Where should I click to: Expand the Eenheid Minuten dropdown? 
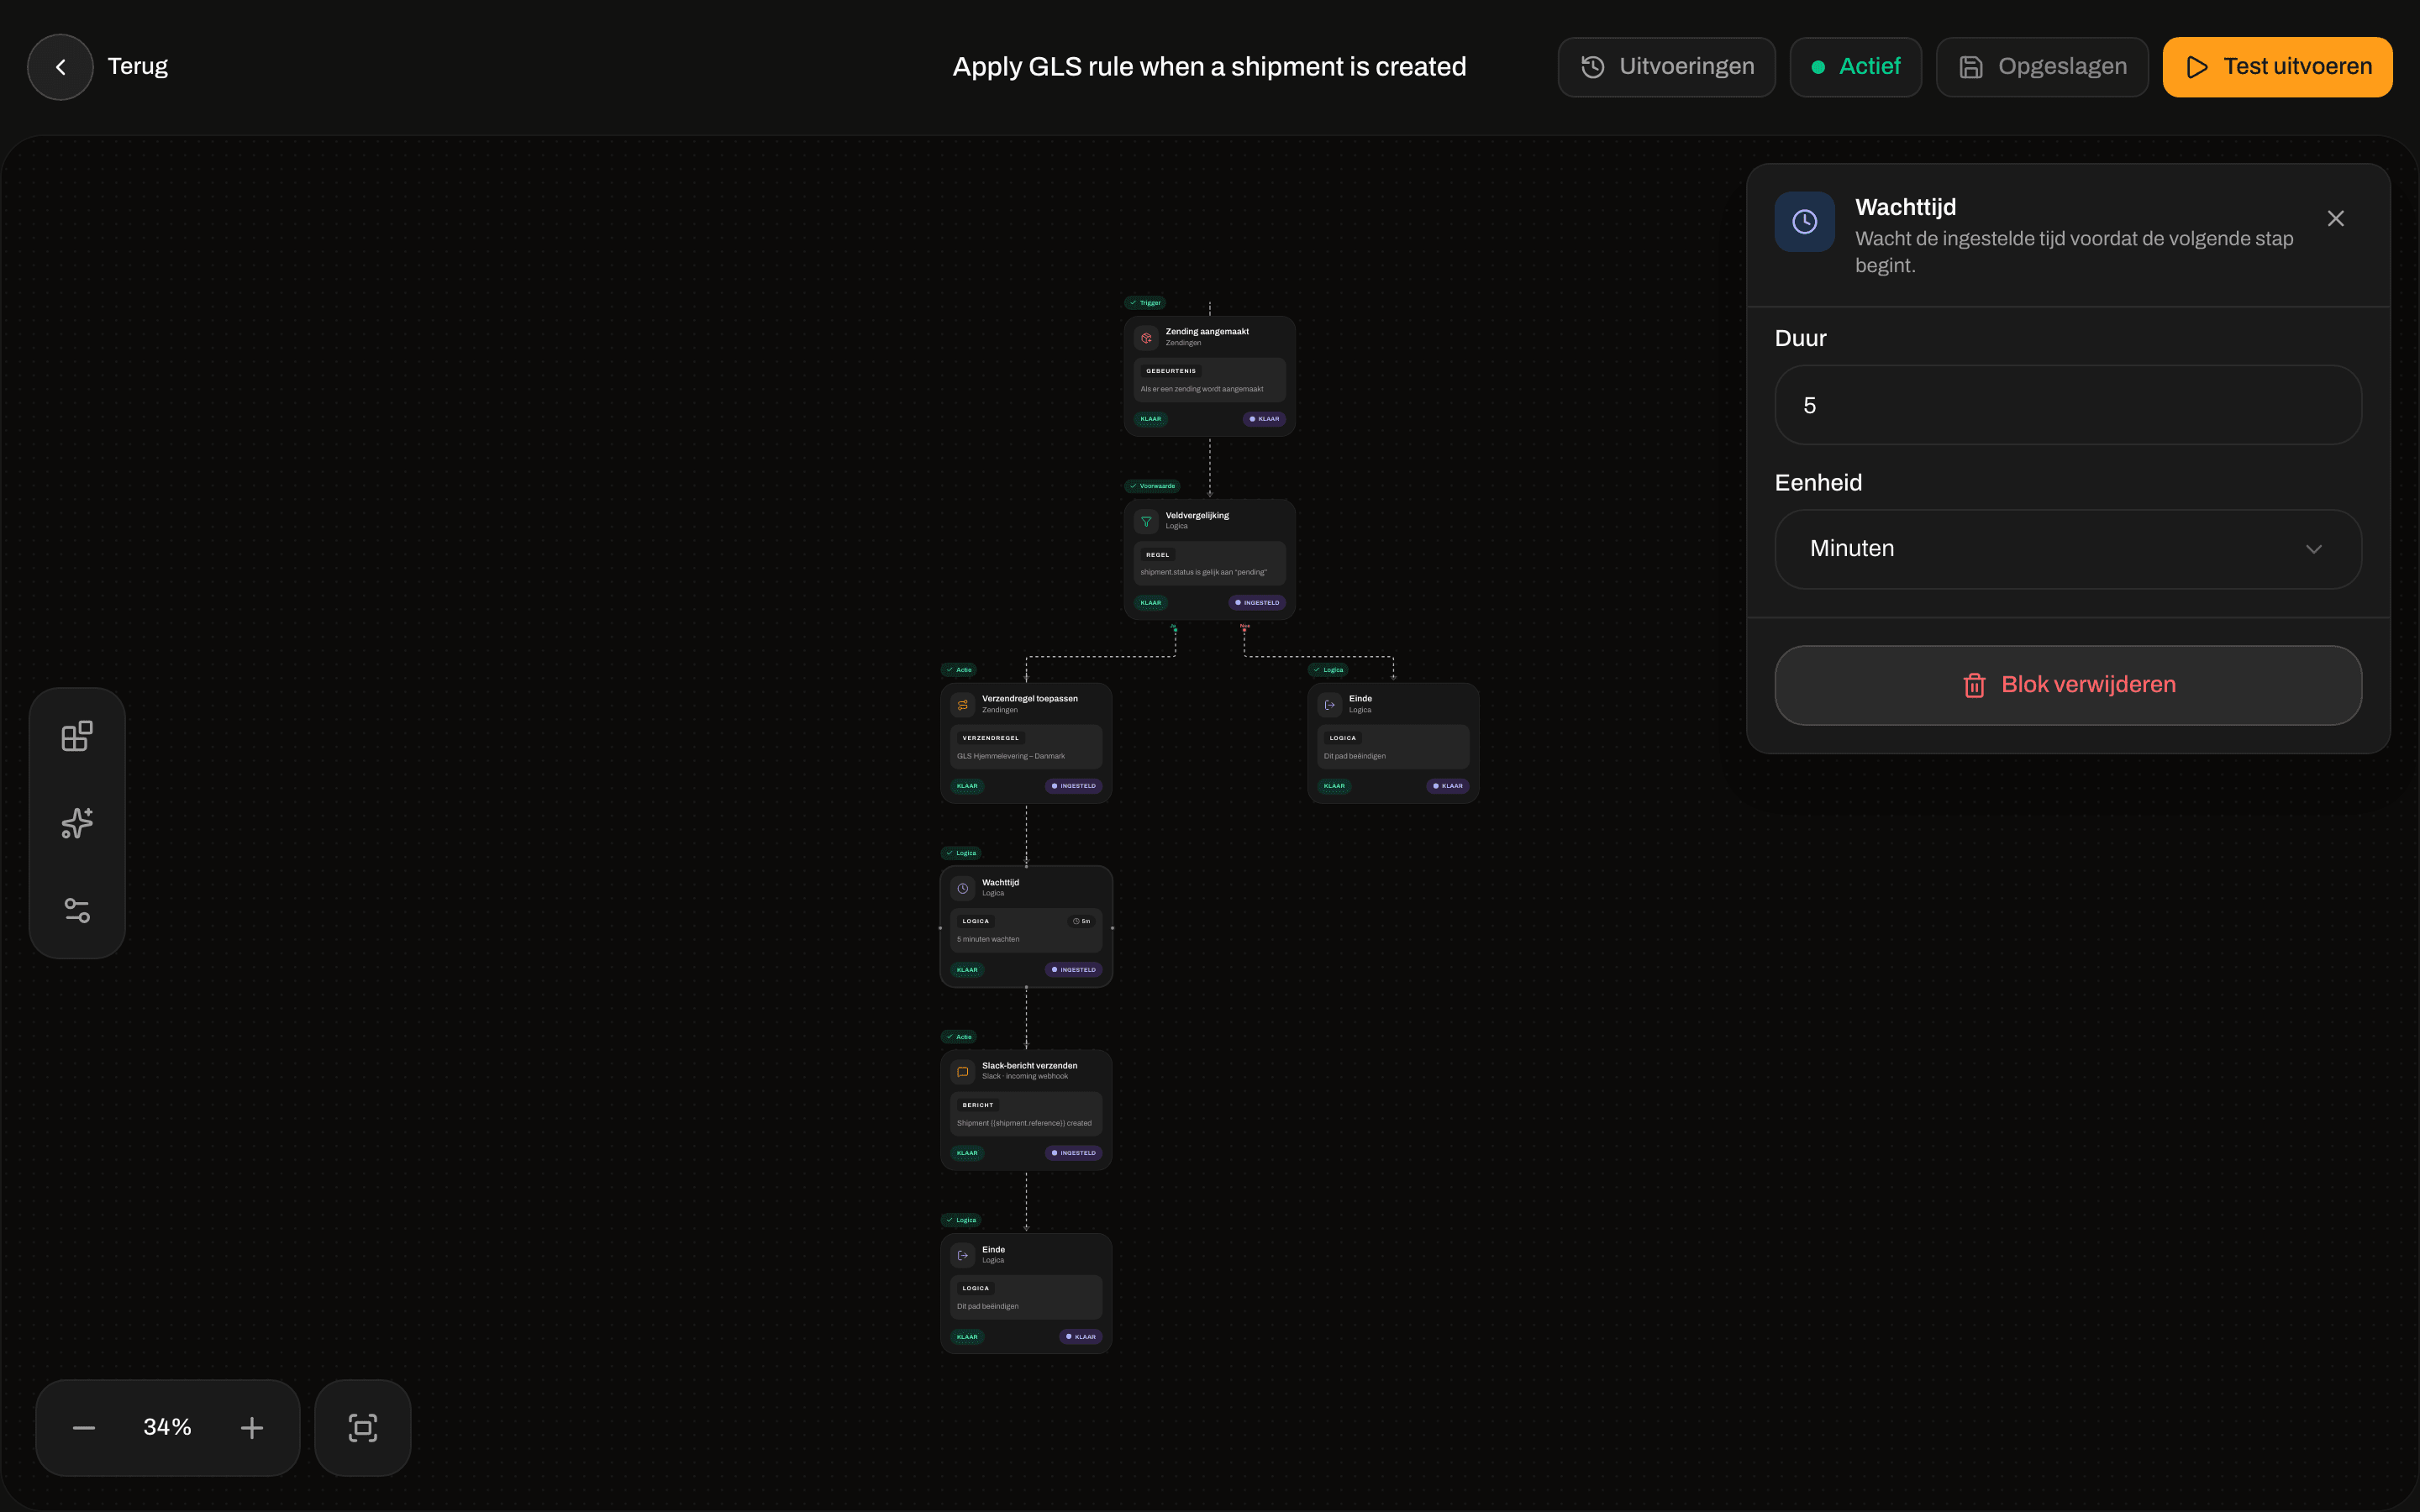[2068, 549]
